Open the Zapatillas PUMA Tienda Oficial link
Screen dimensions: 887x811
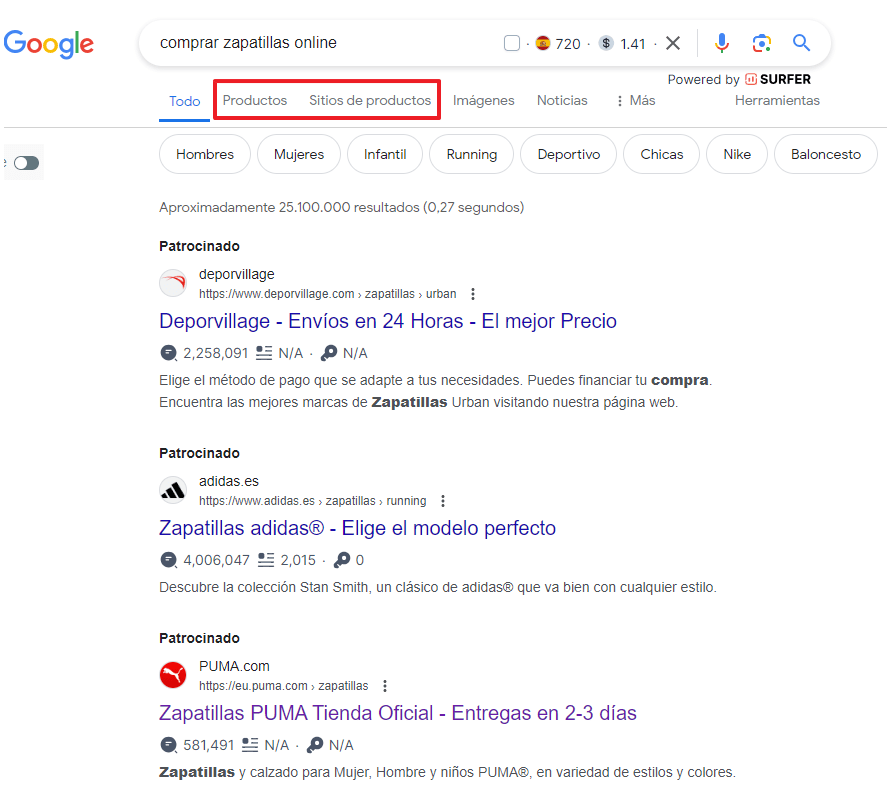(x=398, y=713)
